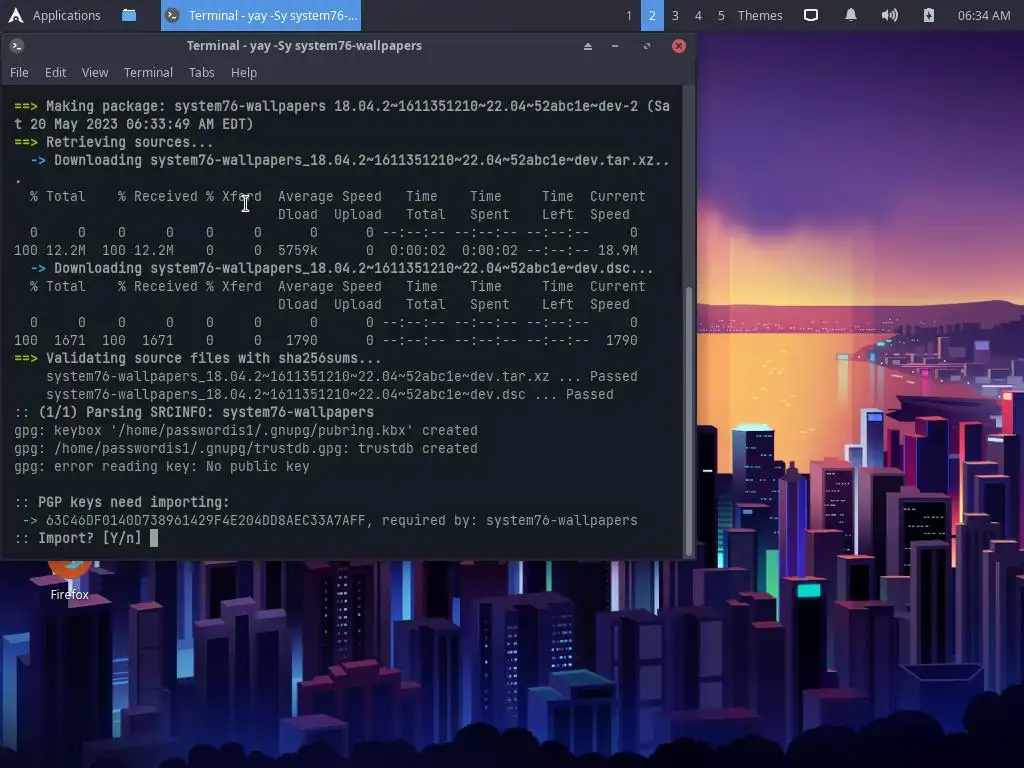The width and height of the screenshot is (1024, 768).
Task: Click the dev.dsc '... Passed' line
Action: click(x=329, y=394)
